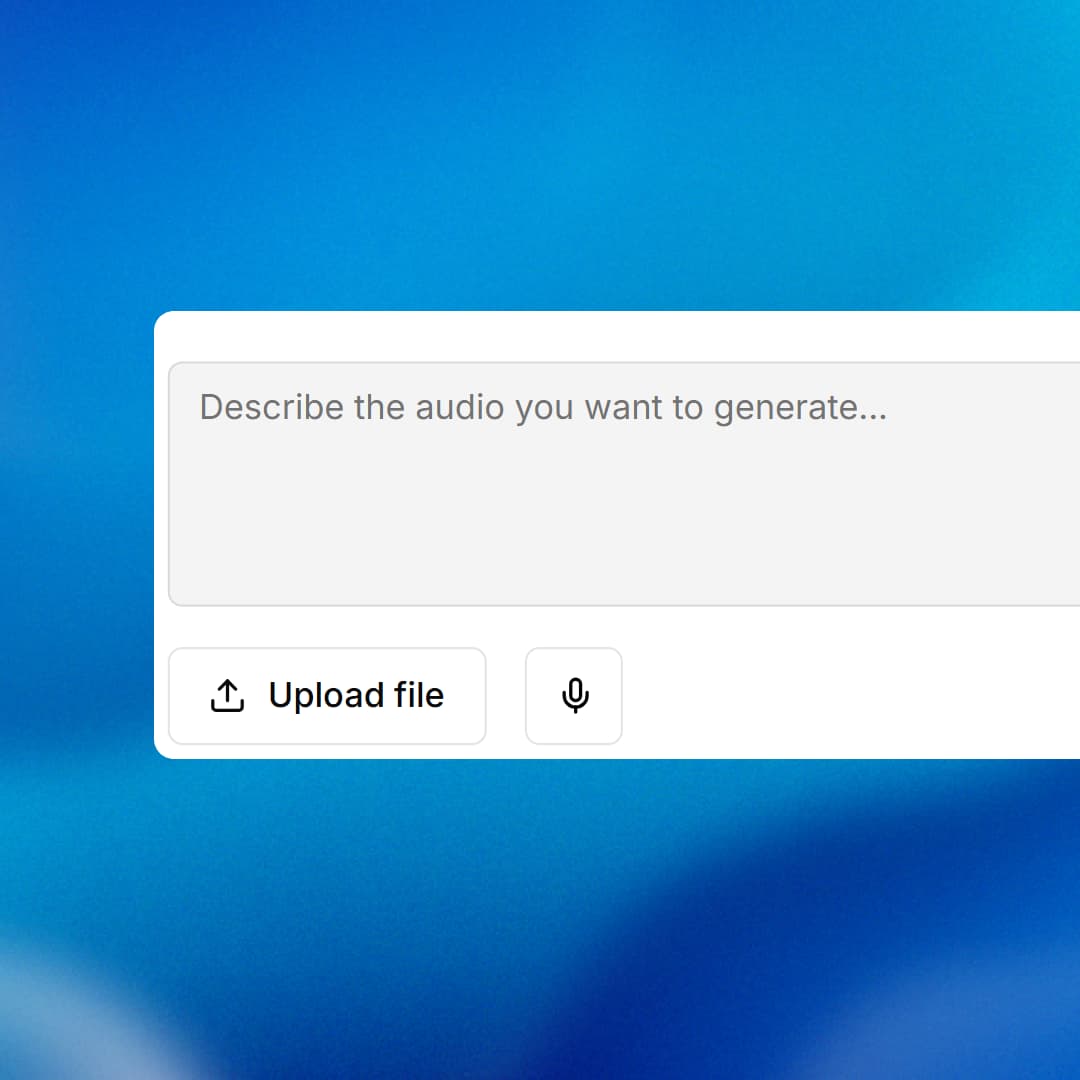Start voice recording with the microphone
Screen dimensions: 1080x1080
point(574,696)
